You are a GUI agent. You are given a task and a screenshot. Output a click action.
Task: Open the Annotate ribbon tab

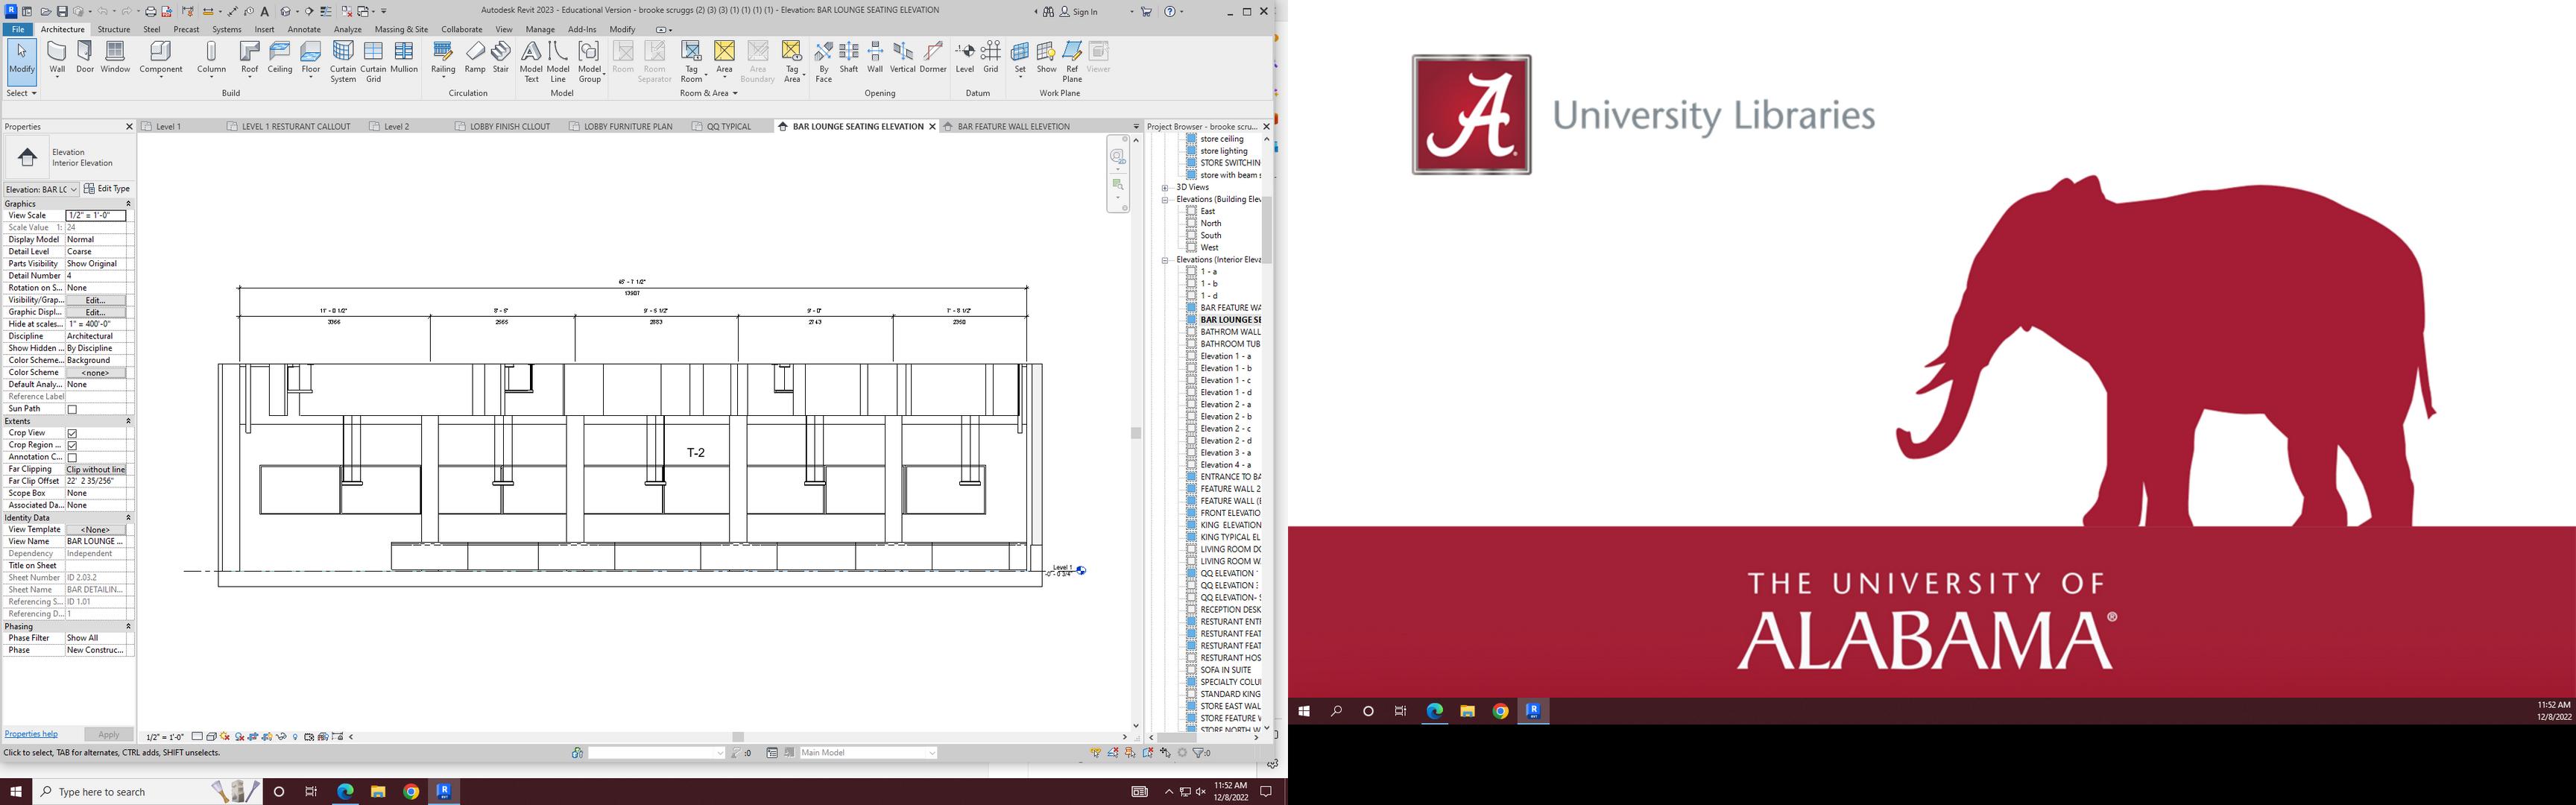coord(304,30)
